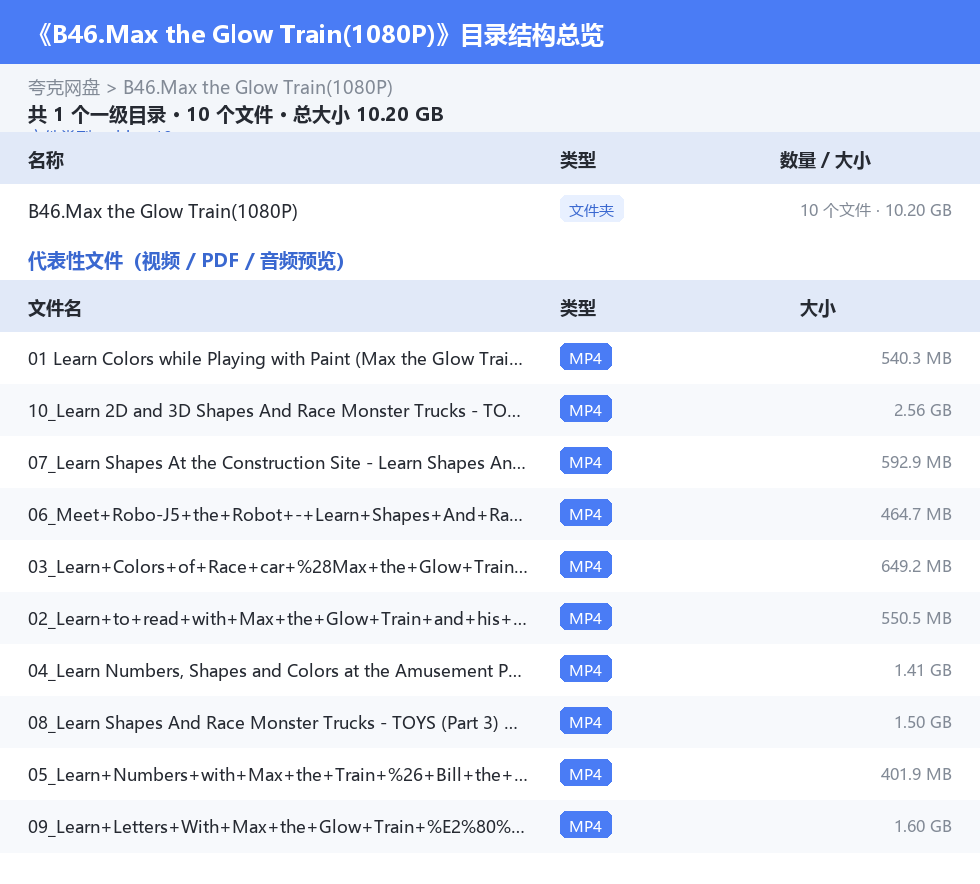Click the MP4 badge for file 03_Learn+Colors

pos(586,565)
